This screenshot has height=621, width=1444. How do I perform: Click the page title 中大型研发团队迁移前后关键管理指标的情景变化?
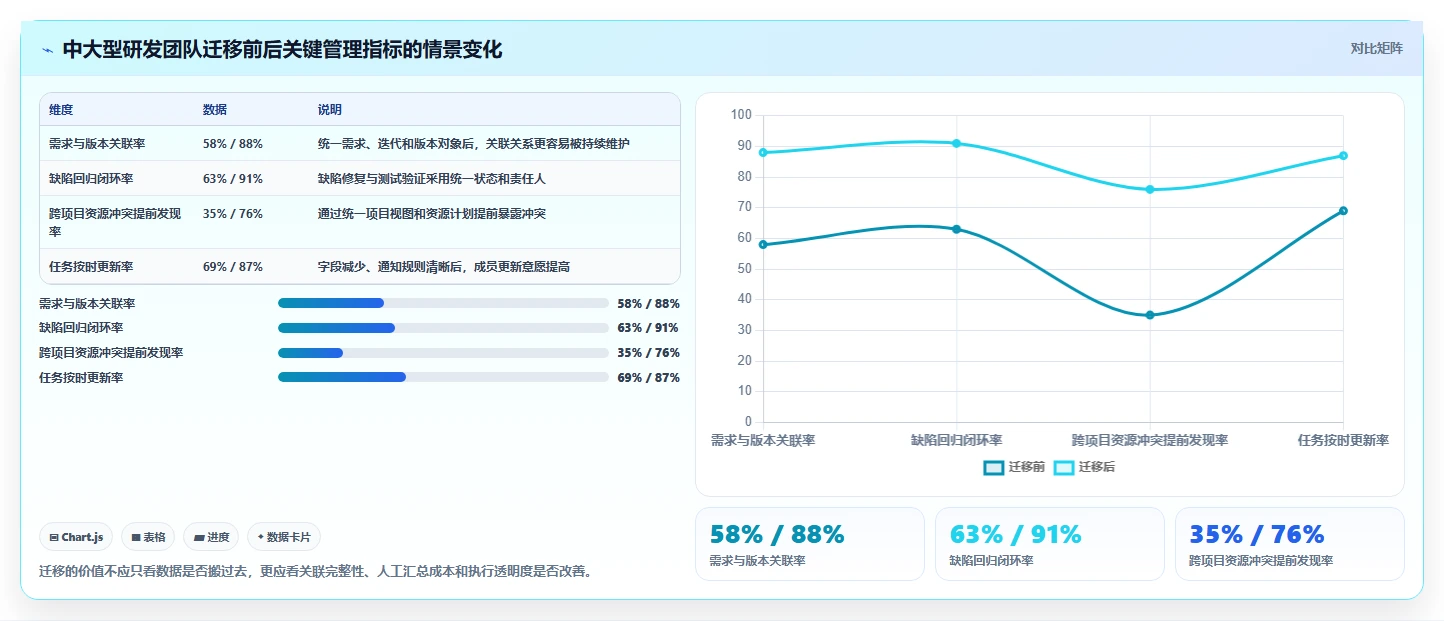[x=282, y=49]
